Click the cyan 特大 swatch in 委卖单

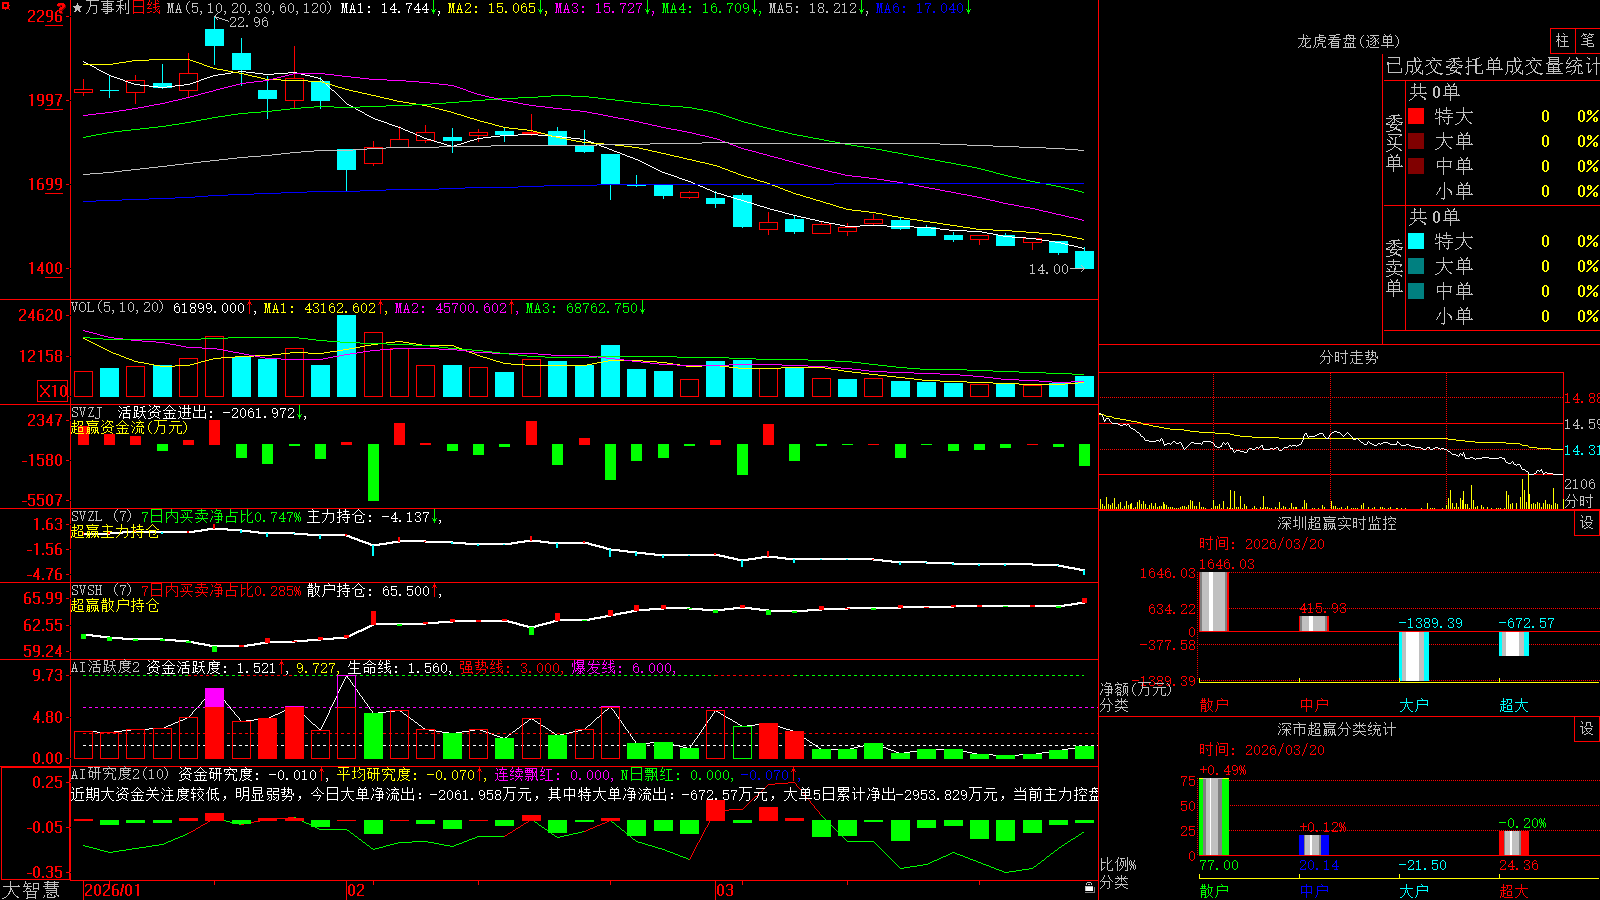tap(1416, 241)
